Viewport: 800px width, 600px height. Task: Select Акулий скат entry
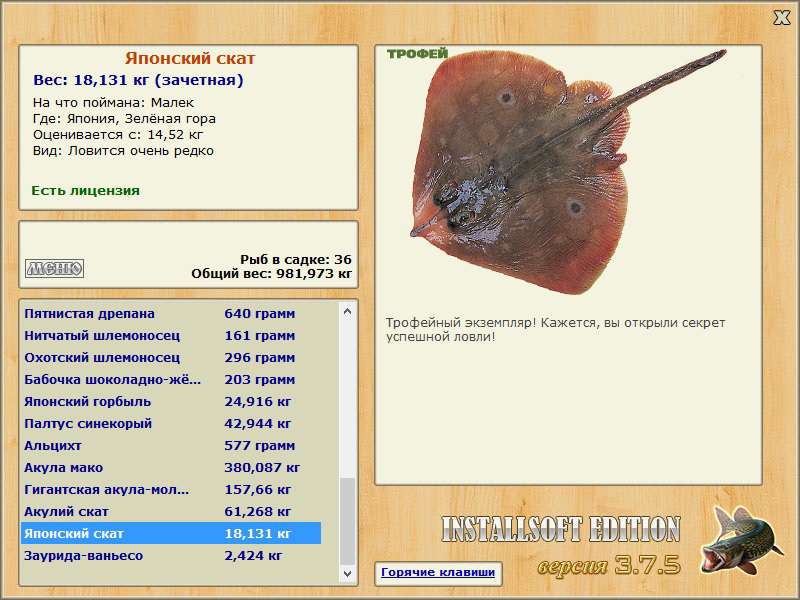click(x=171, y=511)
